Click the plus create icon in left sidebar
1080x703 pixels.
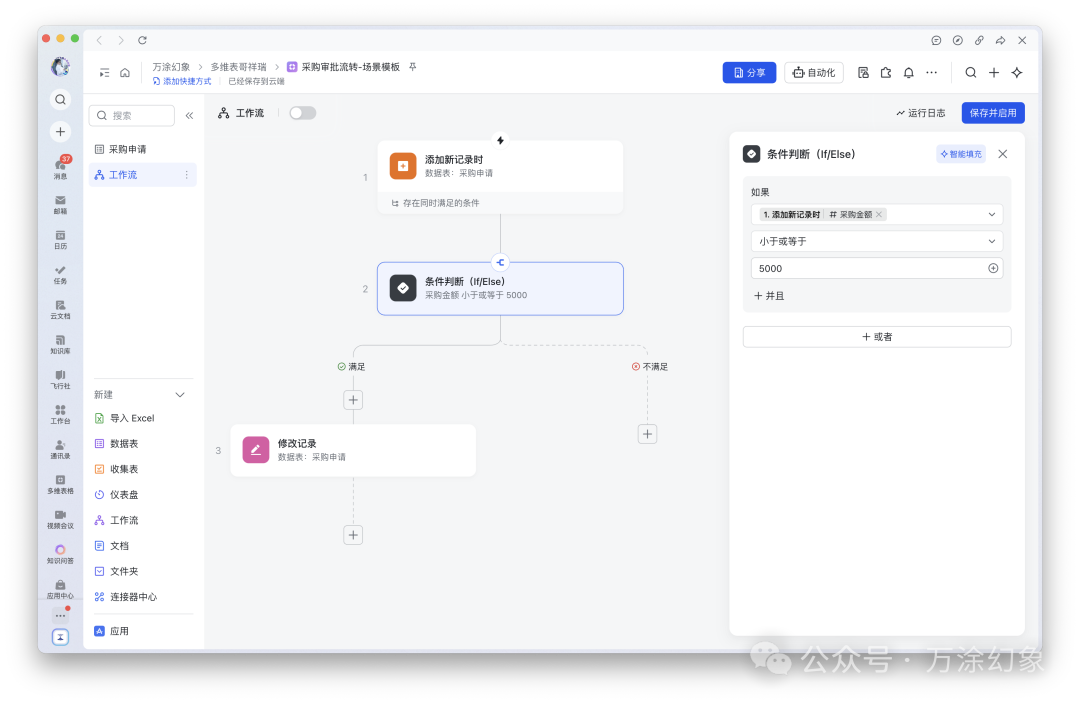[61, 132]
